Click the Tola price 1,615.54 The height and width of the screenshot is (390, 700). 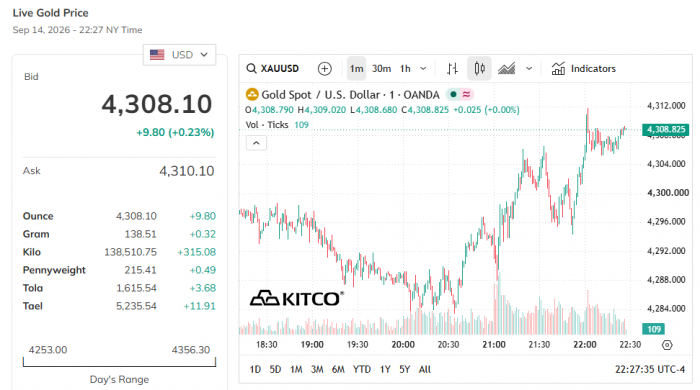(137, 288)
